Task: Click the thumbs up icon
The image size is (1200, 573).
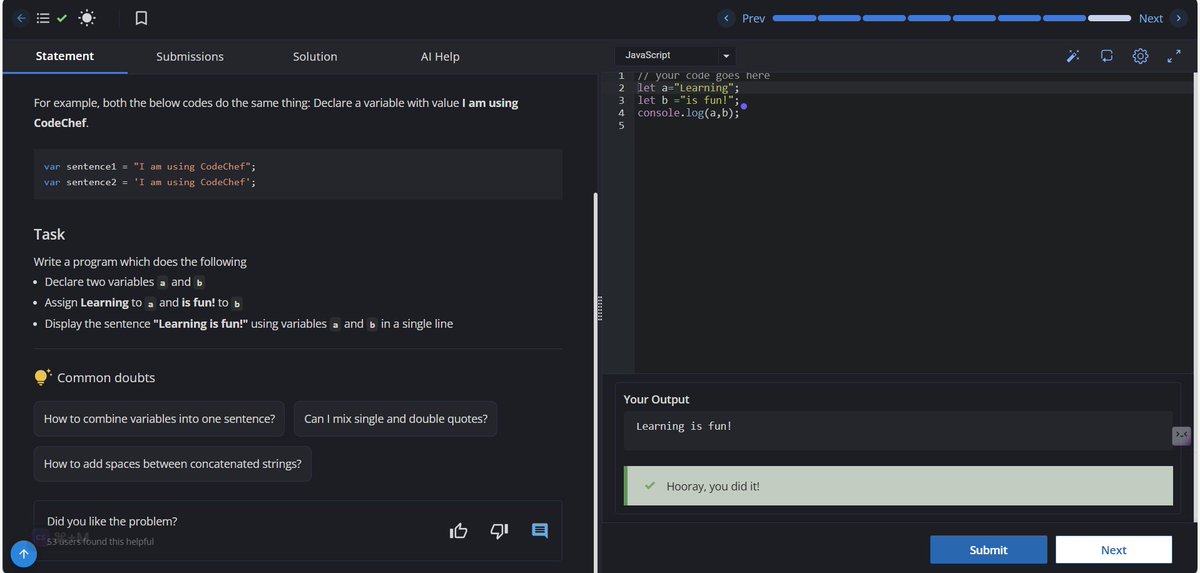Action: pyautogui.click(x=459, y=530)
